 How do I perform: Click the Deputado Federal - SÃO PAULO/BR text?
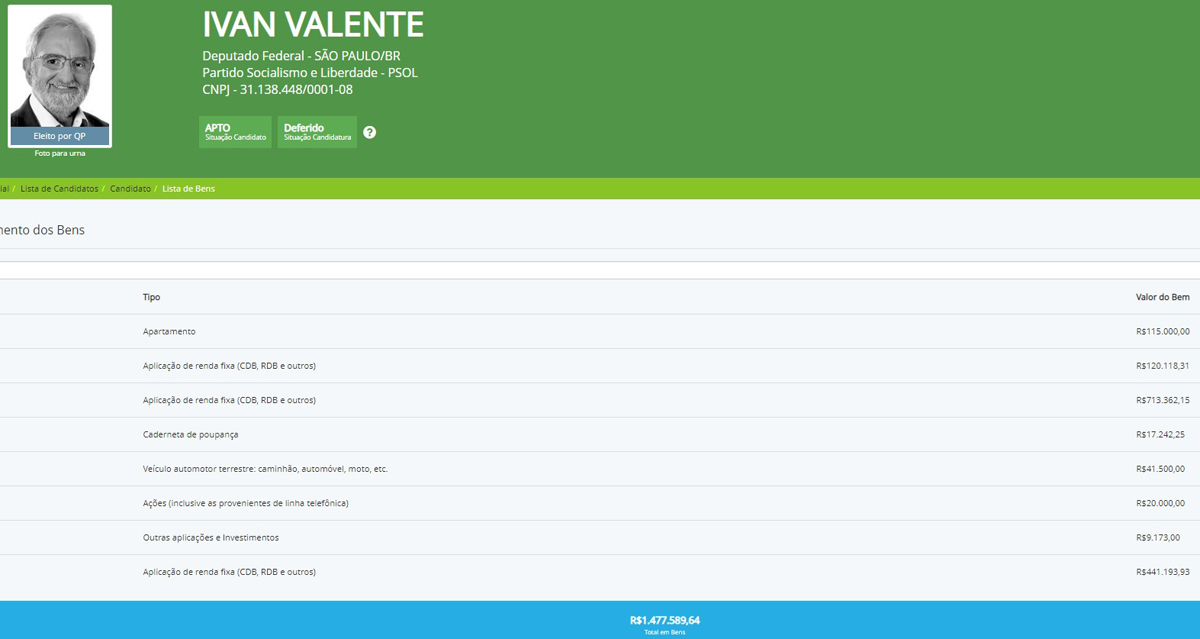click(x=301, y=56)
